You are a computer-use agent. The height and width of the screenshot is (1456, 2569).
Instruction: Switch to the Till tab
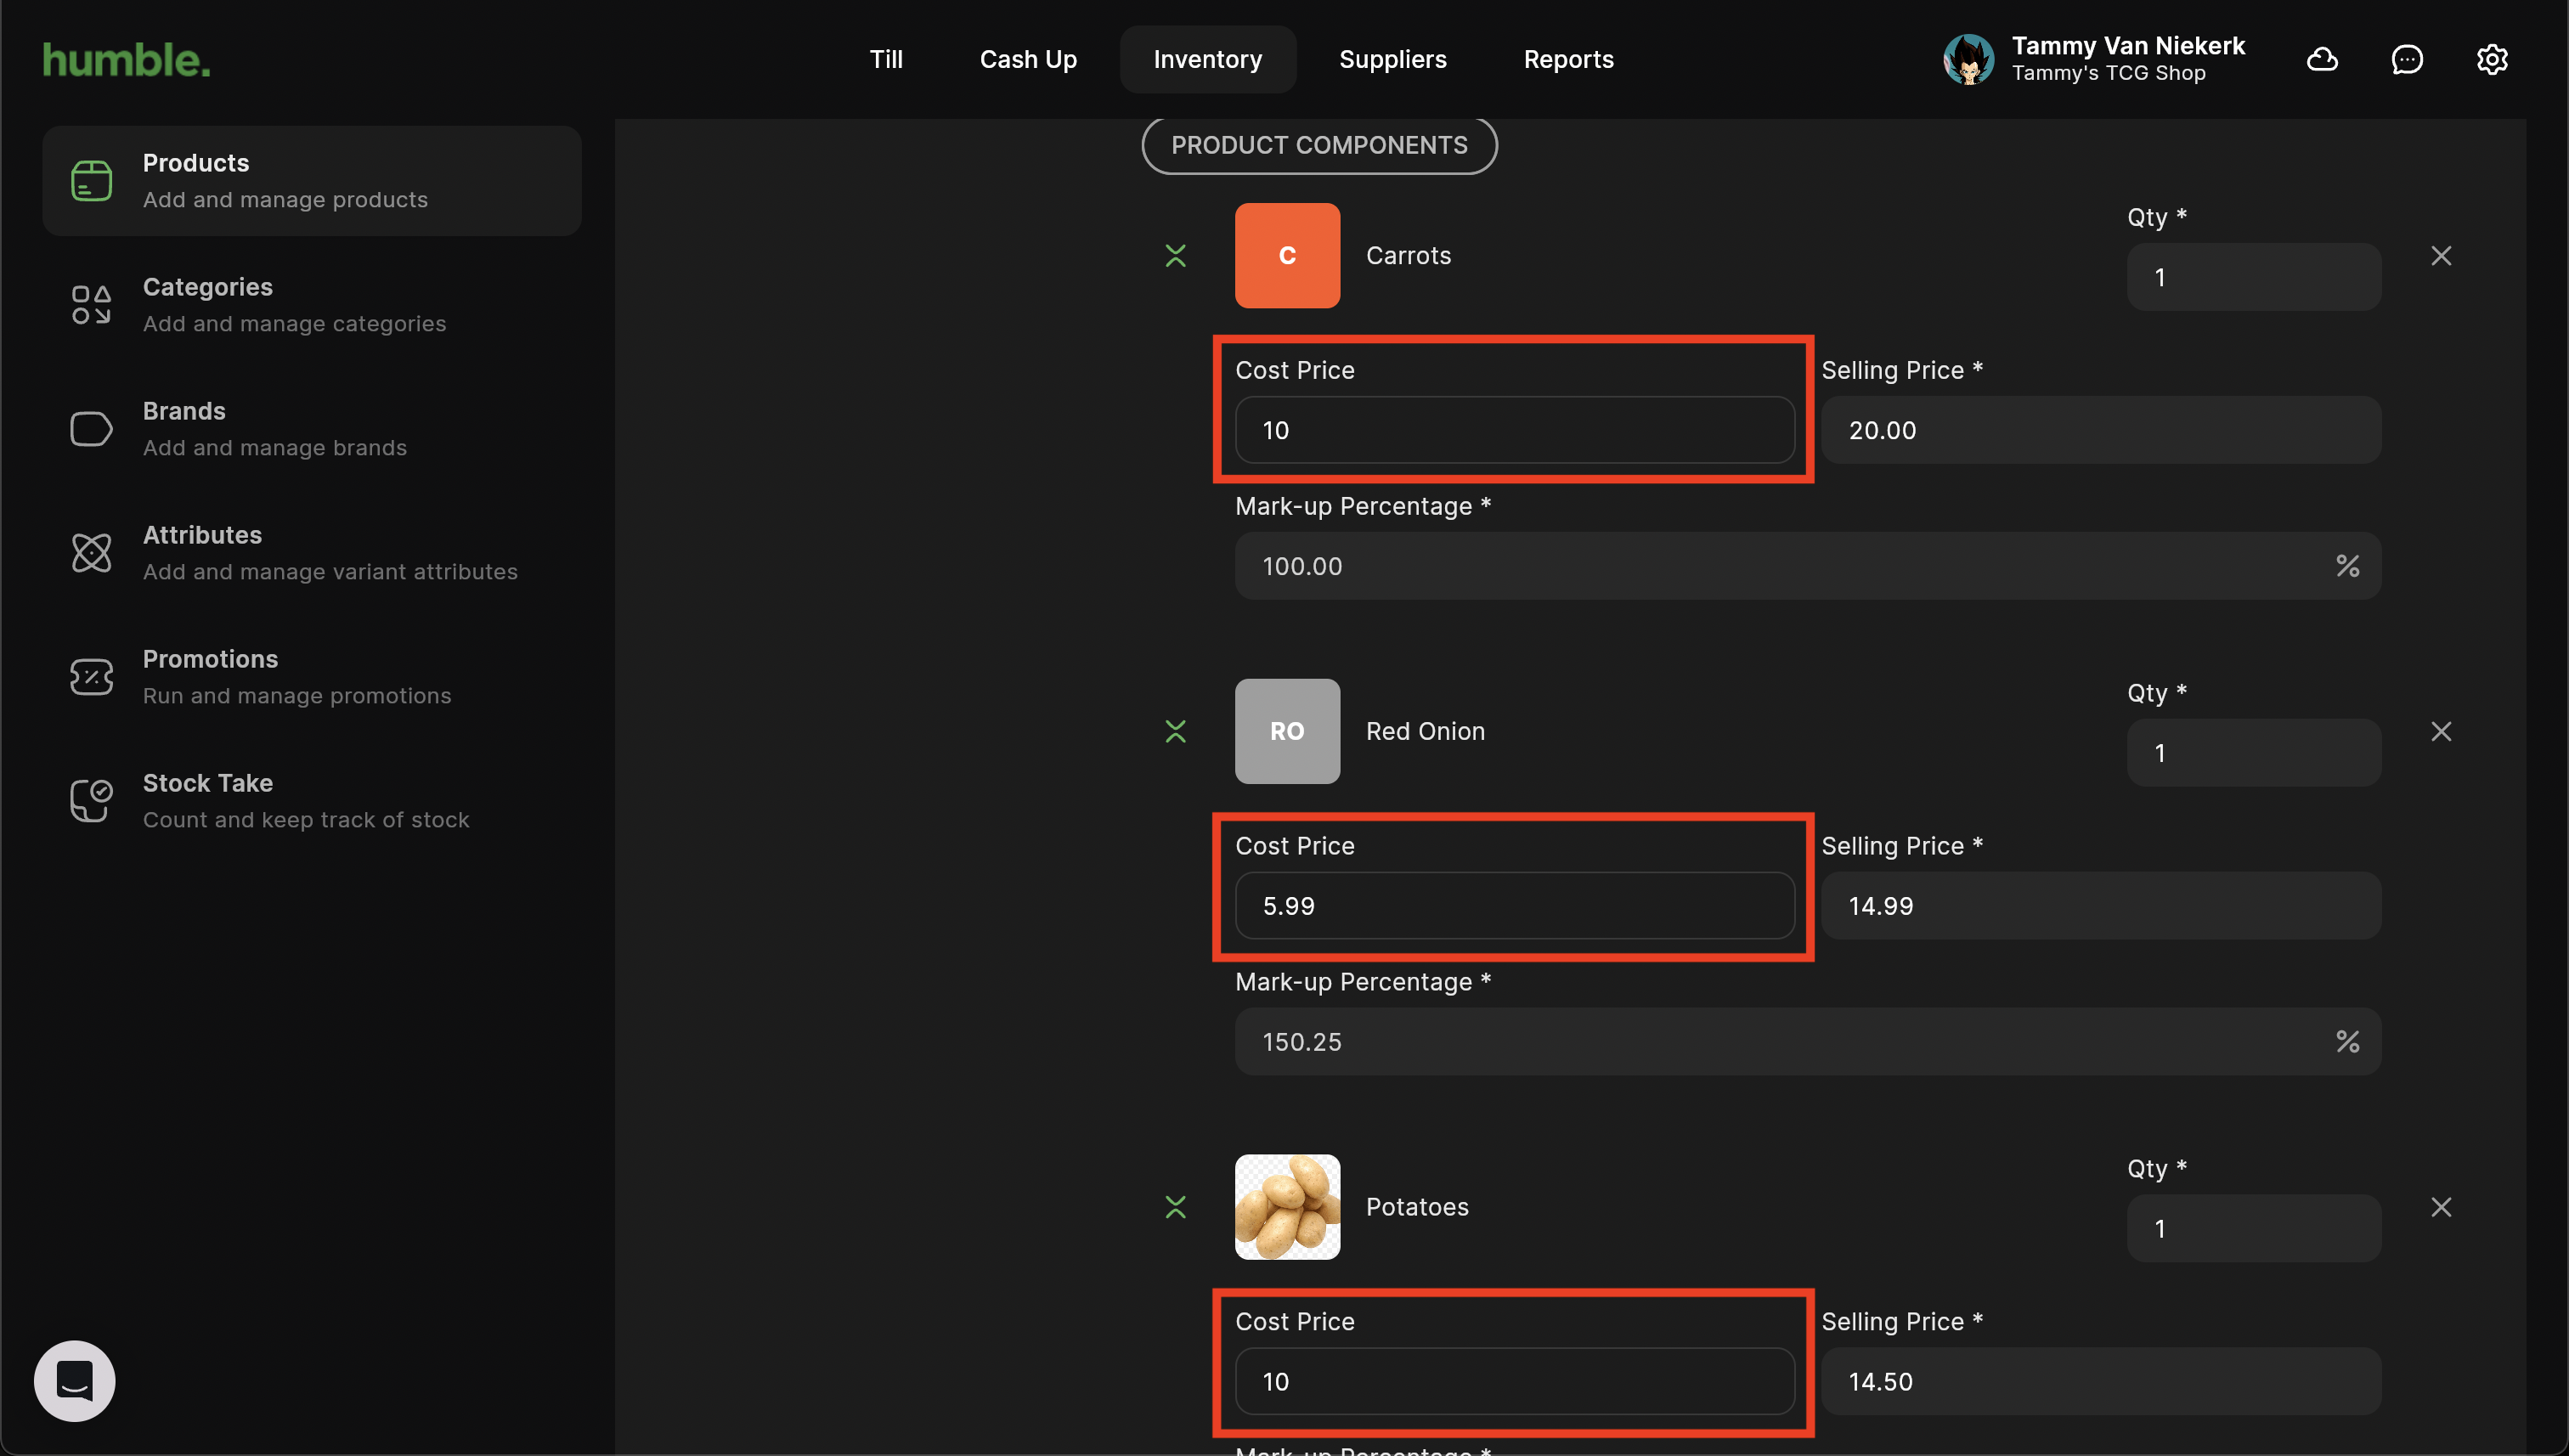(886, 60)
